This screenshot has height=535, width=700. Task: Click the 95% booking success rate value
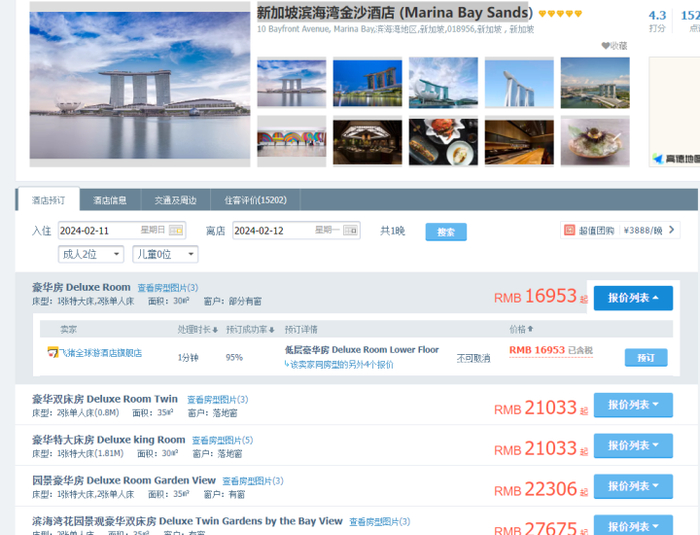pyautogui.click(x=234, y=357)
